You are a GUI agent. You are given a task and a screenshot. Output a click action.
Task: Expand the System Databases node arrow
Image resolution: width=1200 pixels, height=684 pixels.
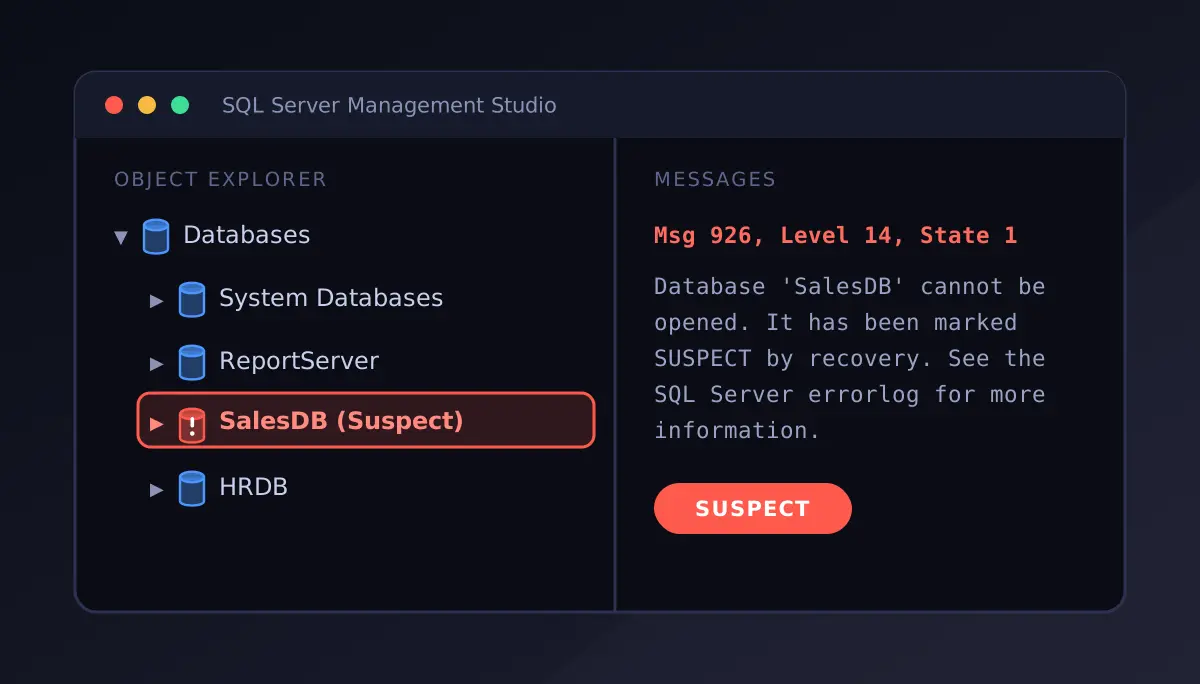tap(156, 300)
